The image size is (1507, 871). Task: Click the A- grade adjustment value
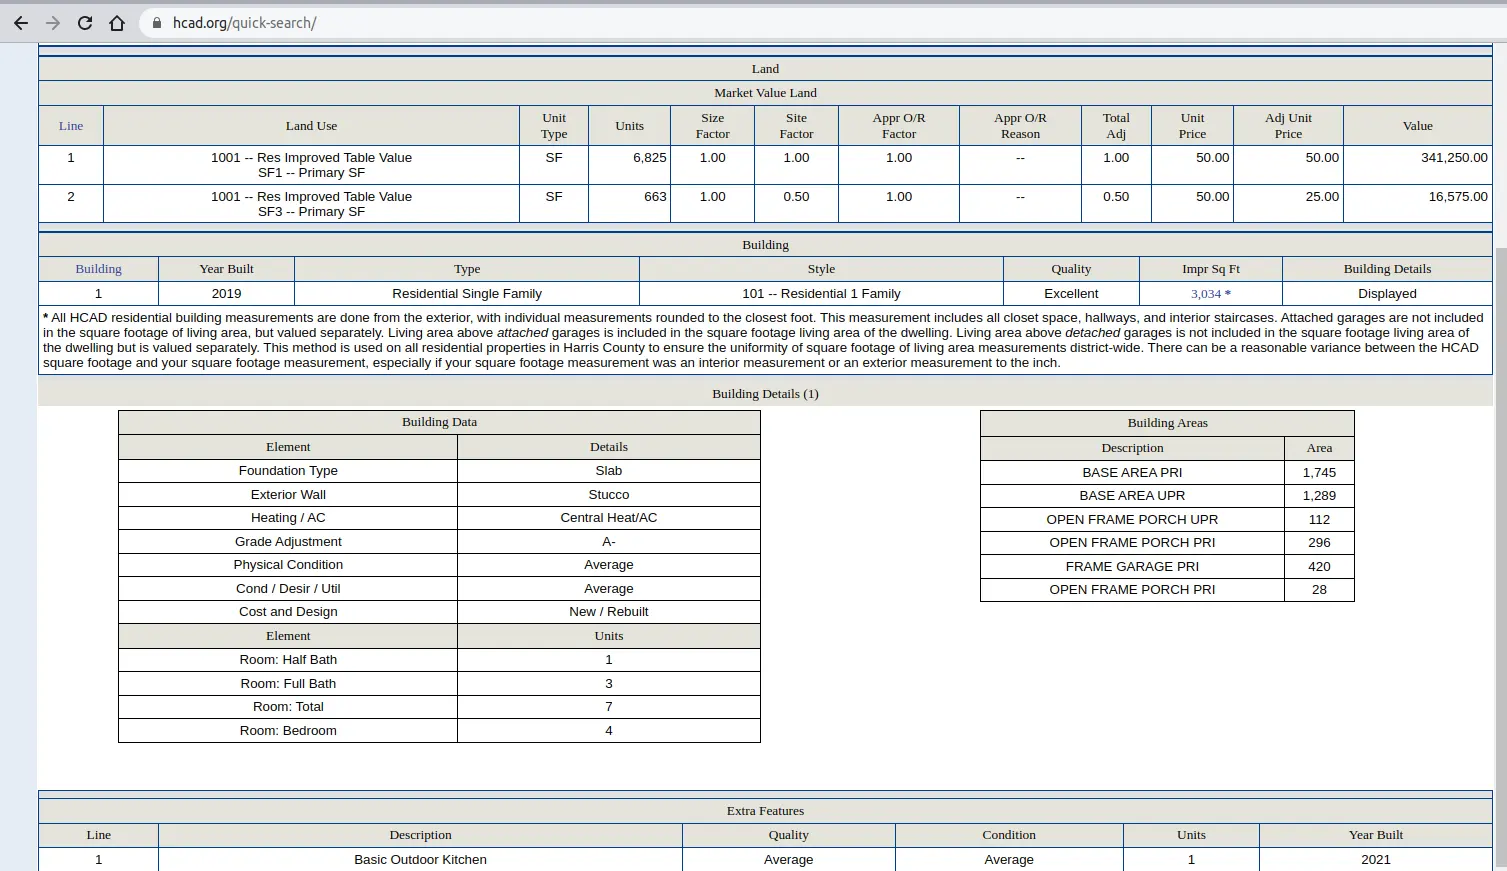pyautogui.click(x=609, y=542)
